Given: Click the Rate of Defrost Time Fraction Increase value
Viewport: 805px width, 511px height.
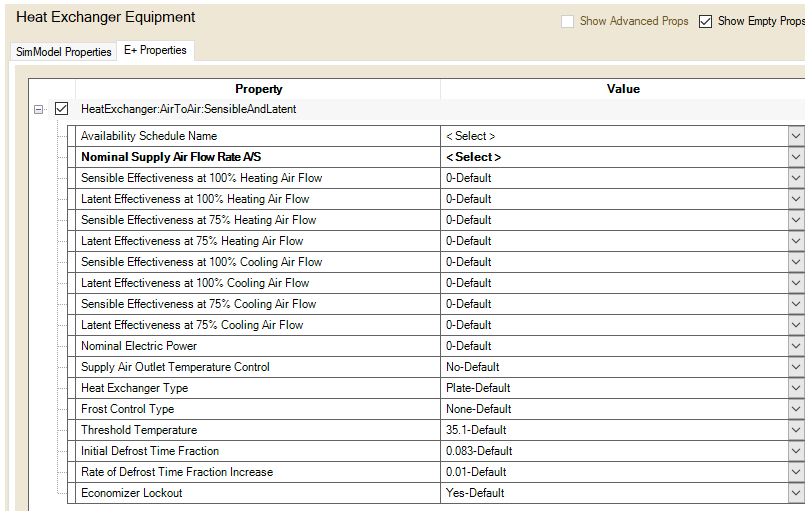Looking at the screenshot, I should (x=614, y=472).
